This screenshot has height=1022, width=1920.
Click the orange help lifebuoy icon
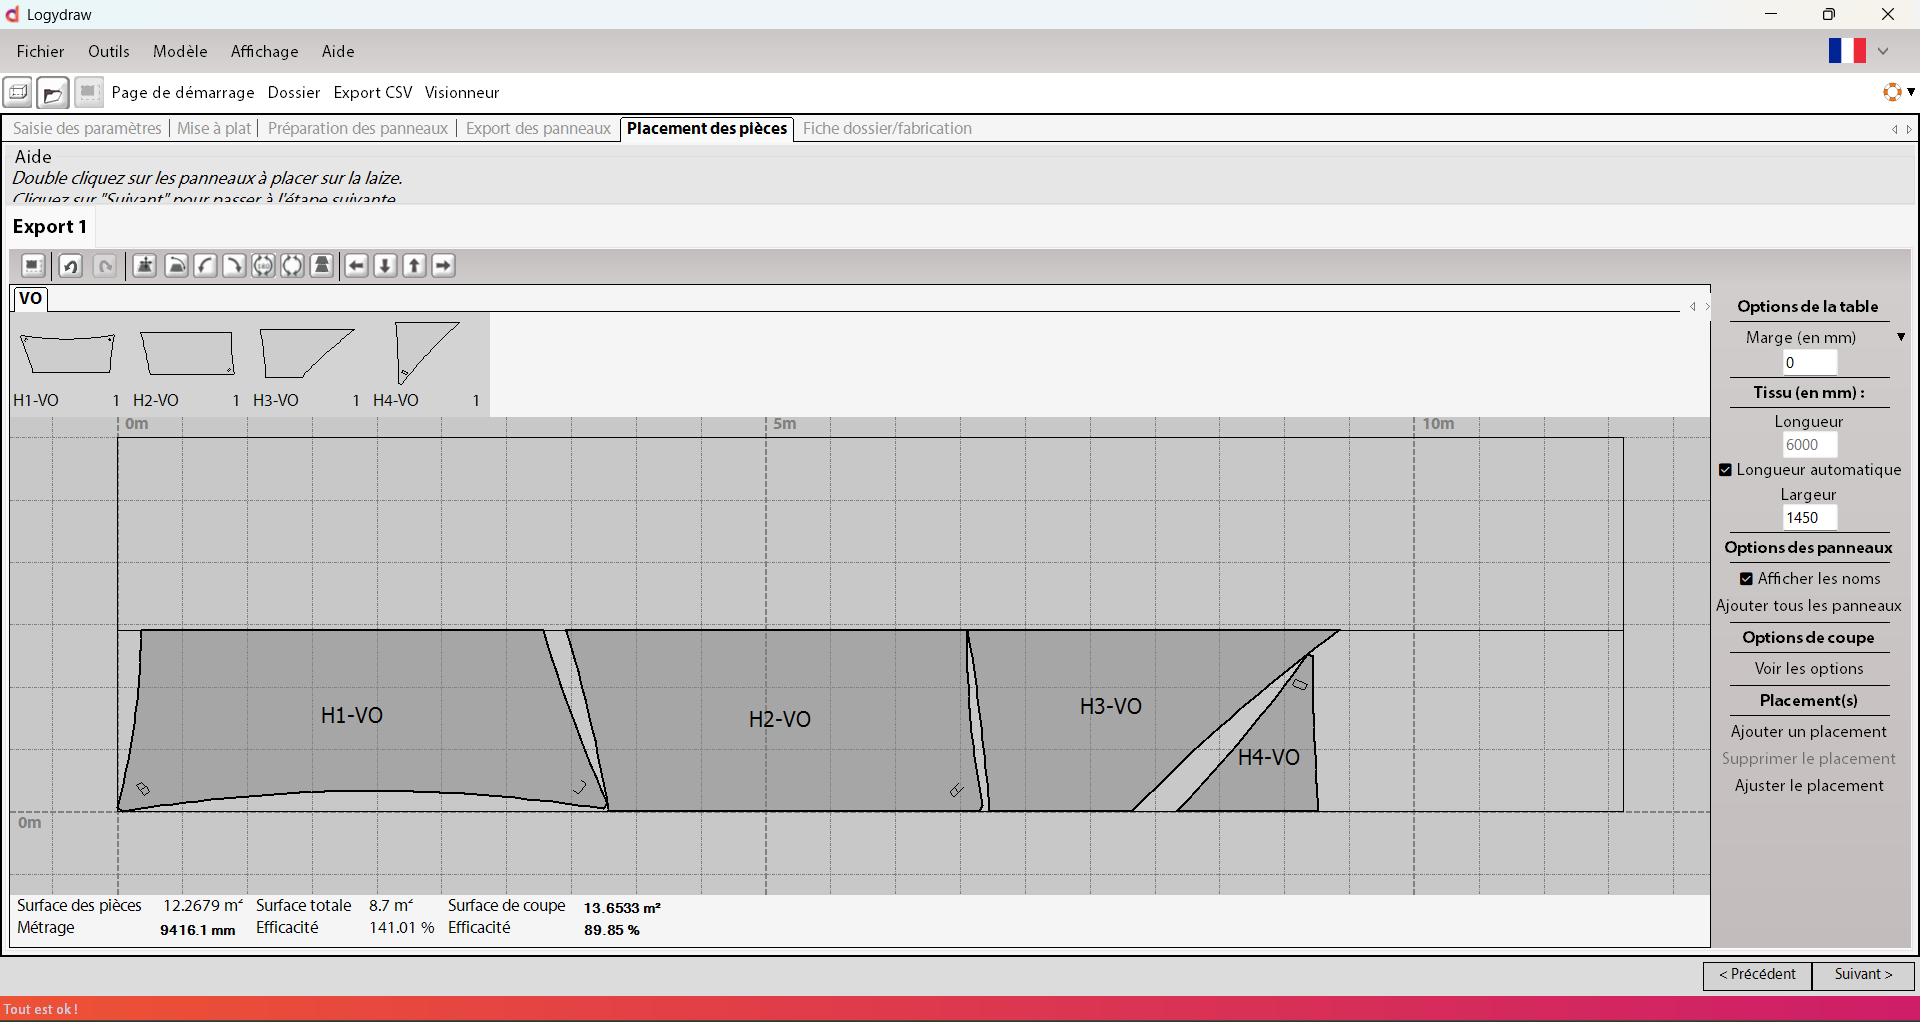(x=1892, y=92)
